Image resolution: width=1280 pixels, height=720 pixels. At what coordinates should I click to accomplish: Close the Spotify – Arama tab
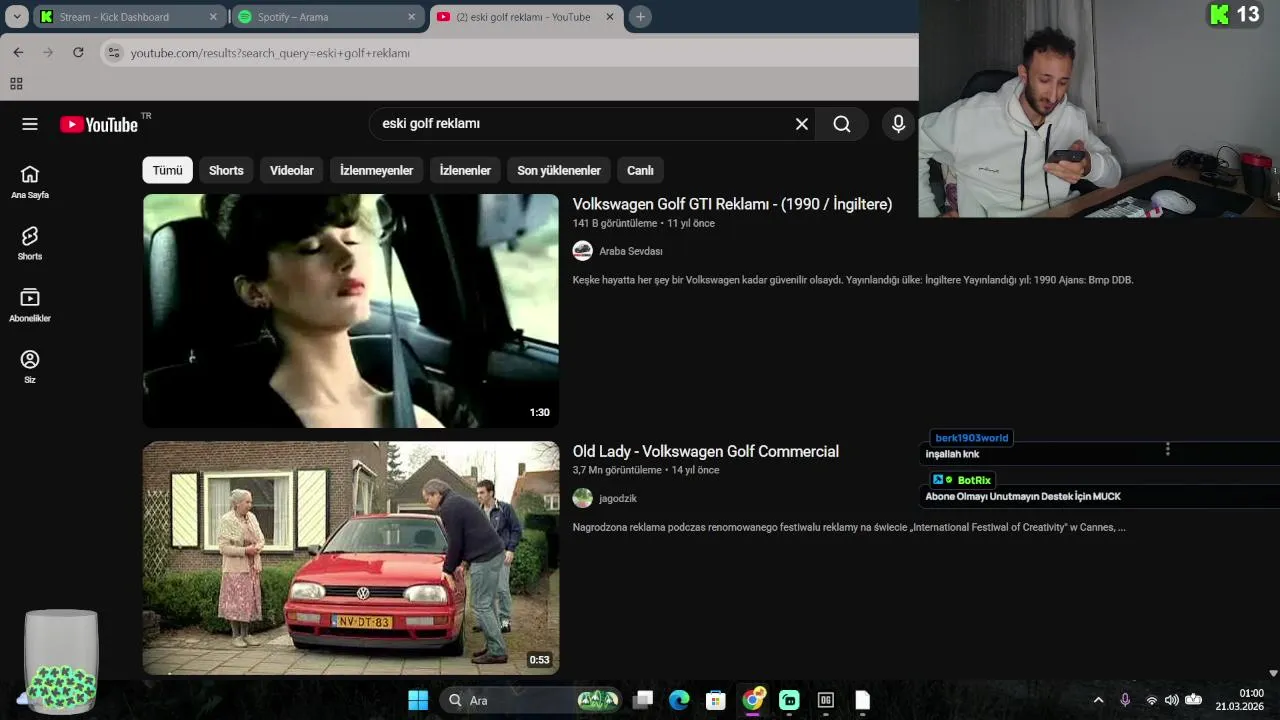[x=411, y=17]
